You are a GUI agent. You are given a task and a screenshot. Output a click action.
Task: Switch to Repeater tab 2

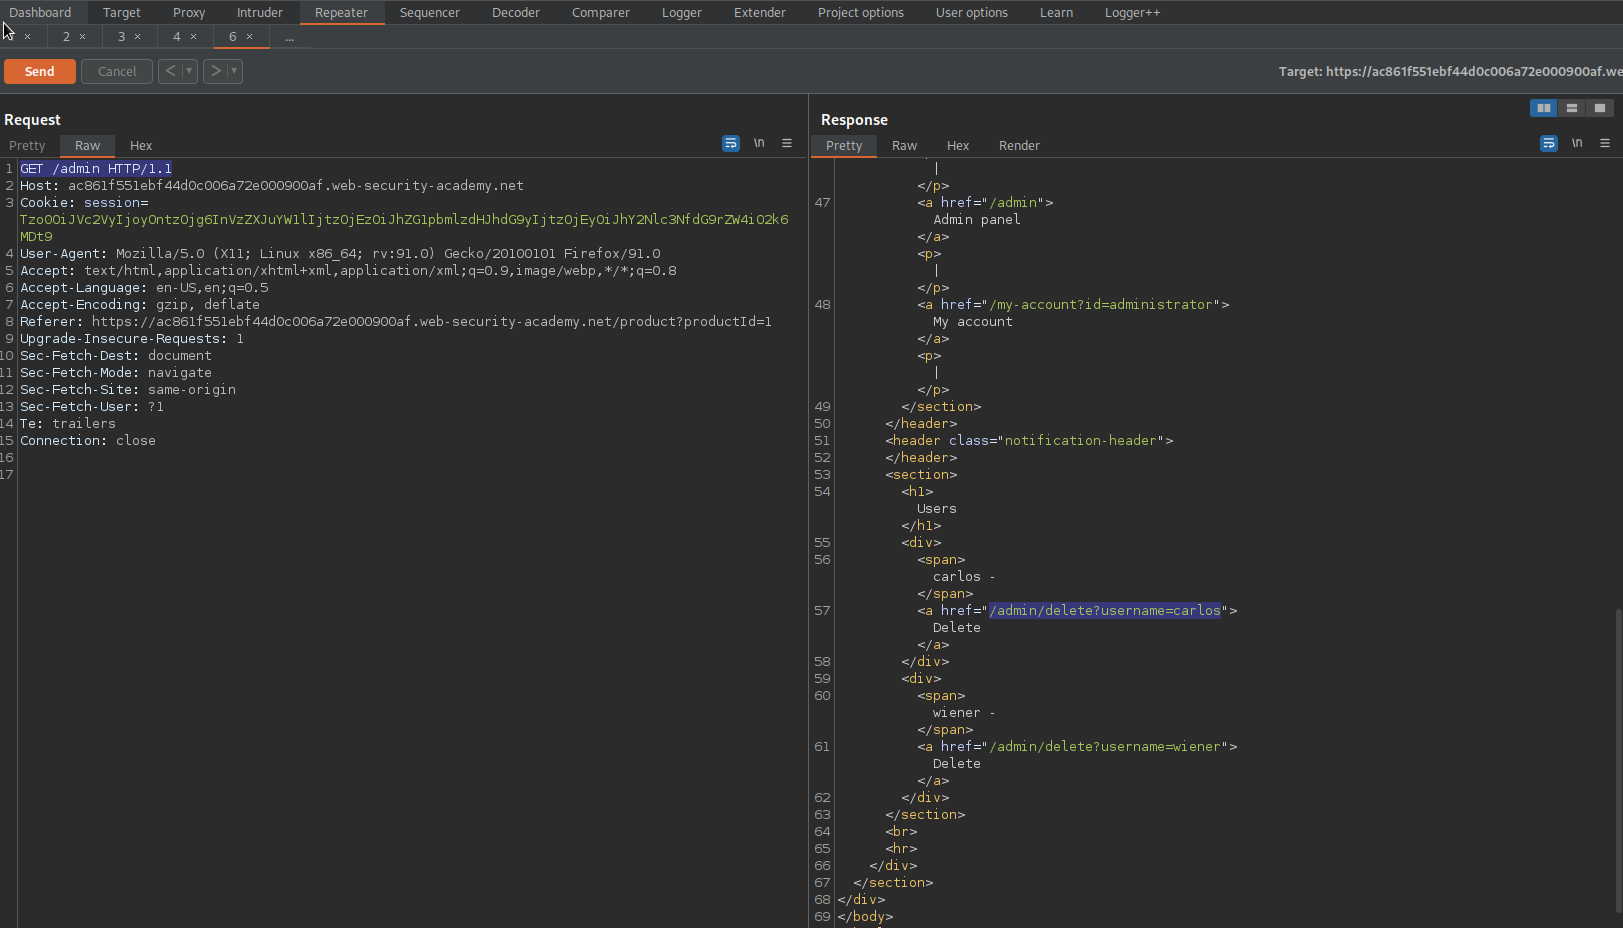(x=66, y=37)
